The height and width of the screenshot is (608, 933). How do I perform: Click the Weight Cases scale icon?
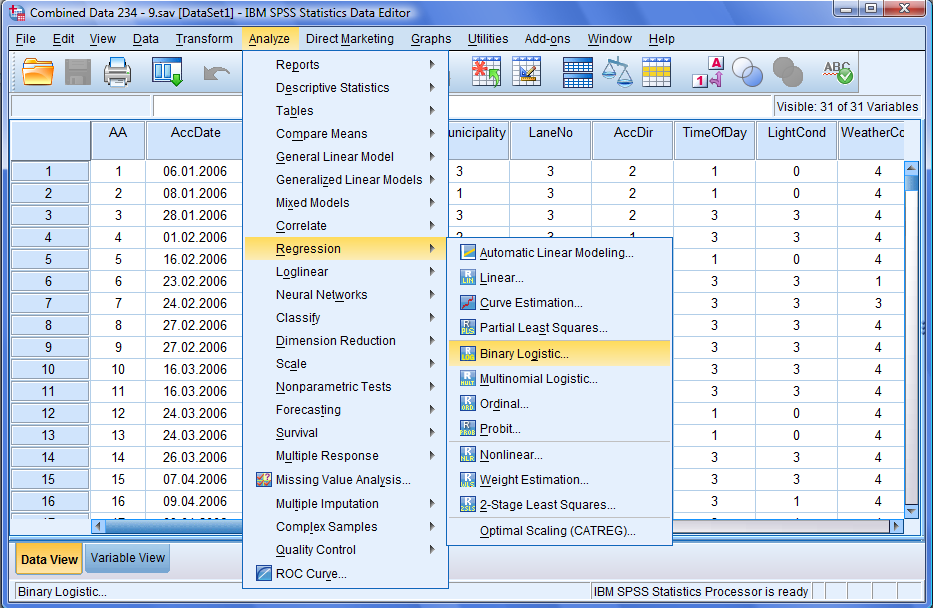point(617,73)
